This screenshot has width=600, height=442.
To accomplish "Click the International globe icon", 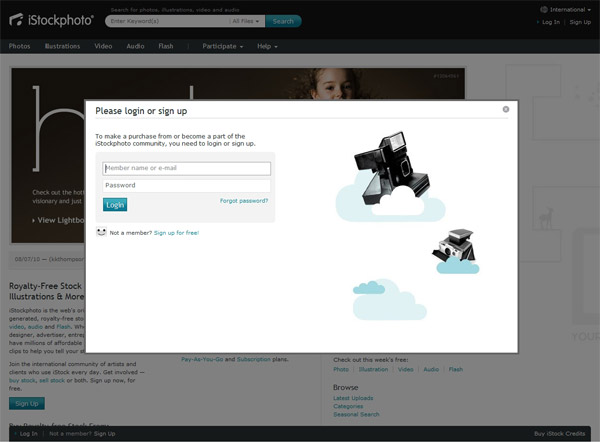I will click(x=544, y=10).
